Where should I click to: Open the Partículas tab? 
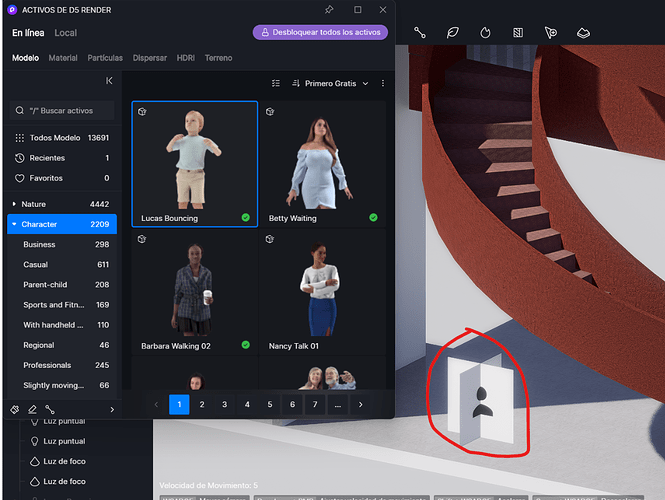pyautogui.click(x=105, y=58)
